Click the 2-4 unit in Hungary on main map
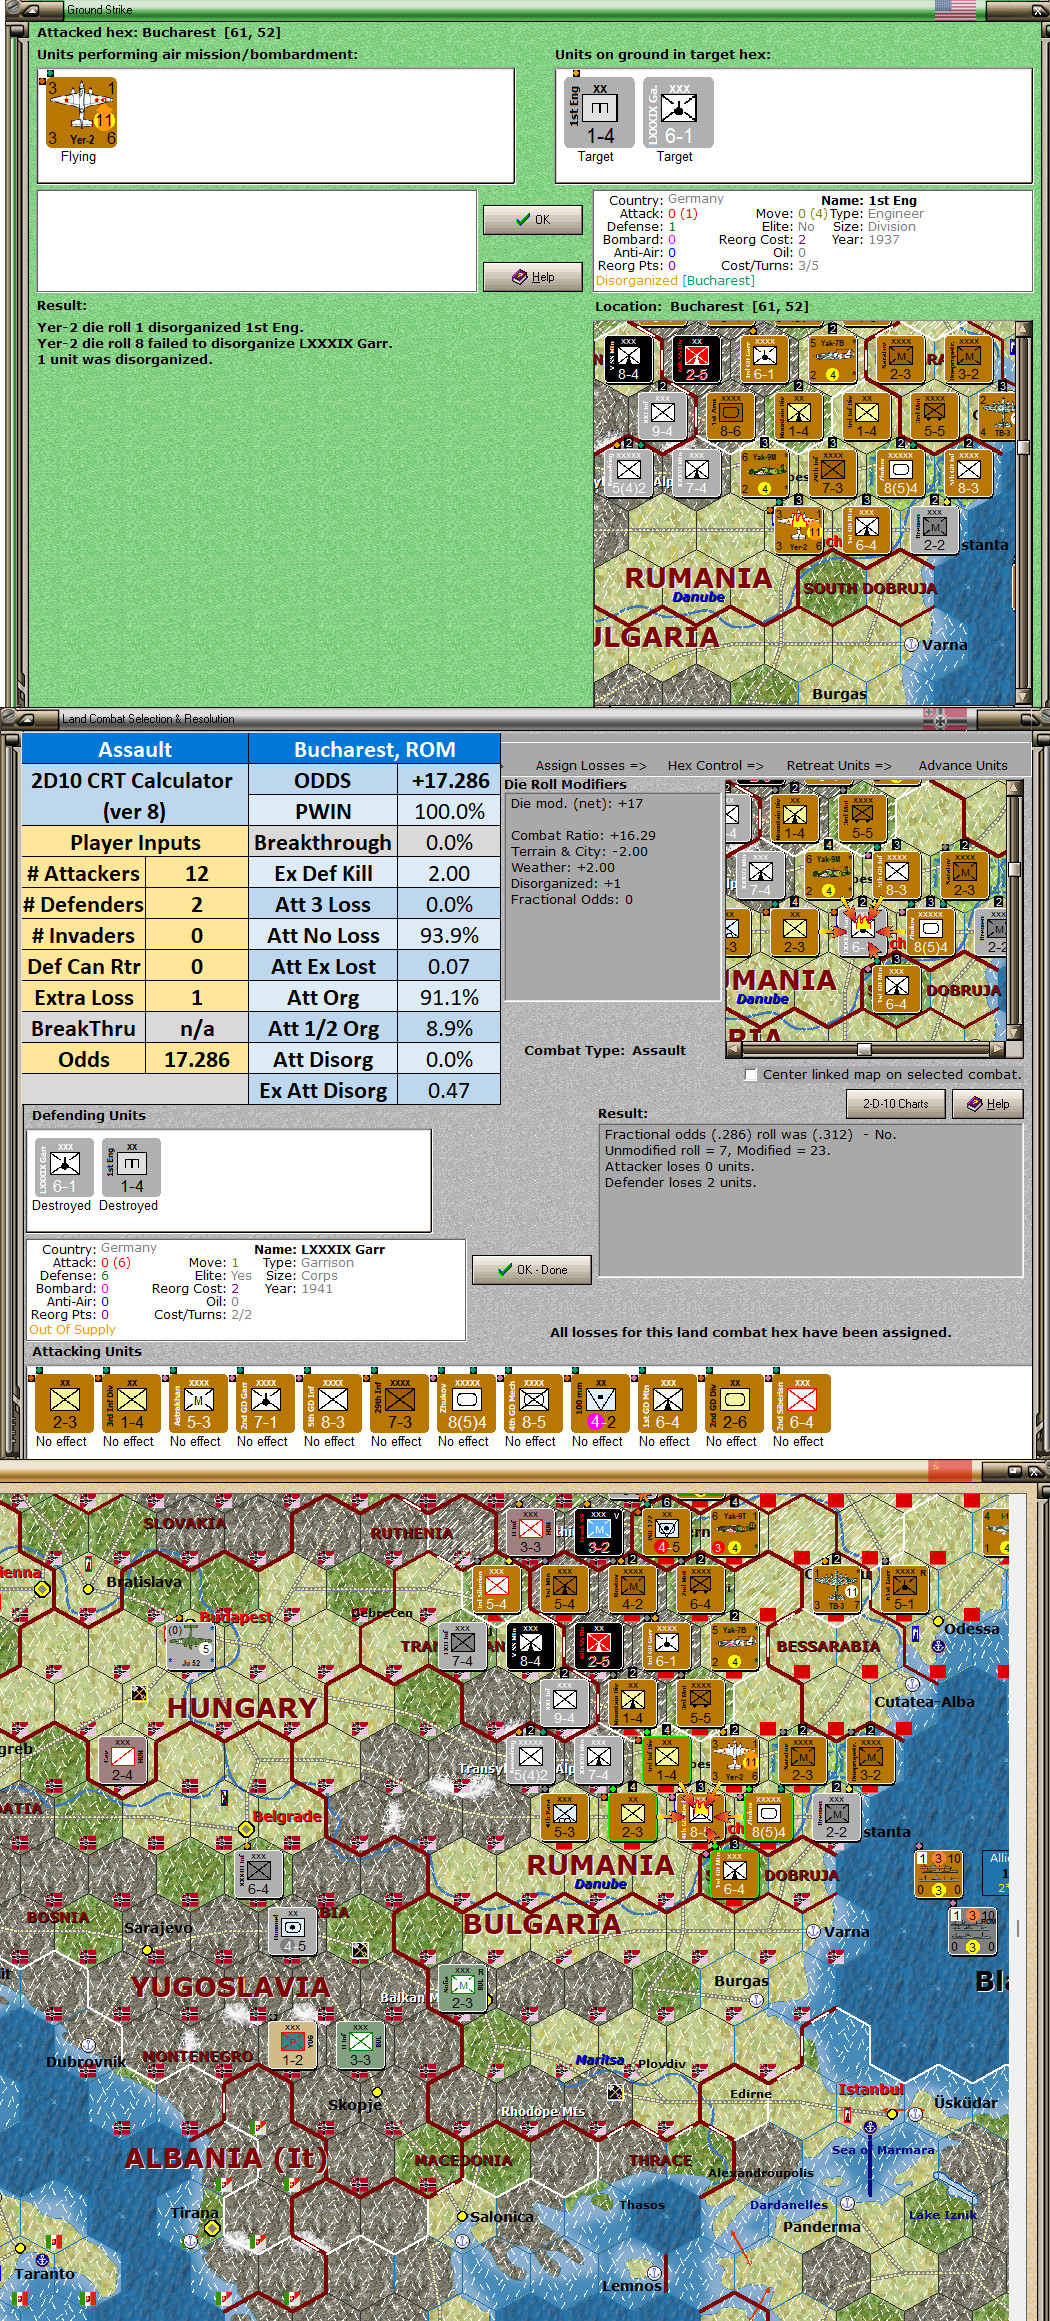This screenshot has height=2321, width=1050. [x=122, y=1759]
